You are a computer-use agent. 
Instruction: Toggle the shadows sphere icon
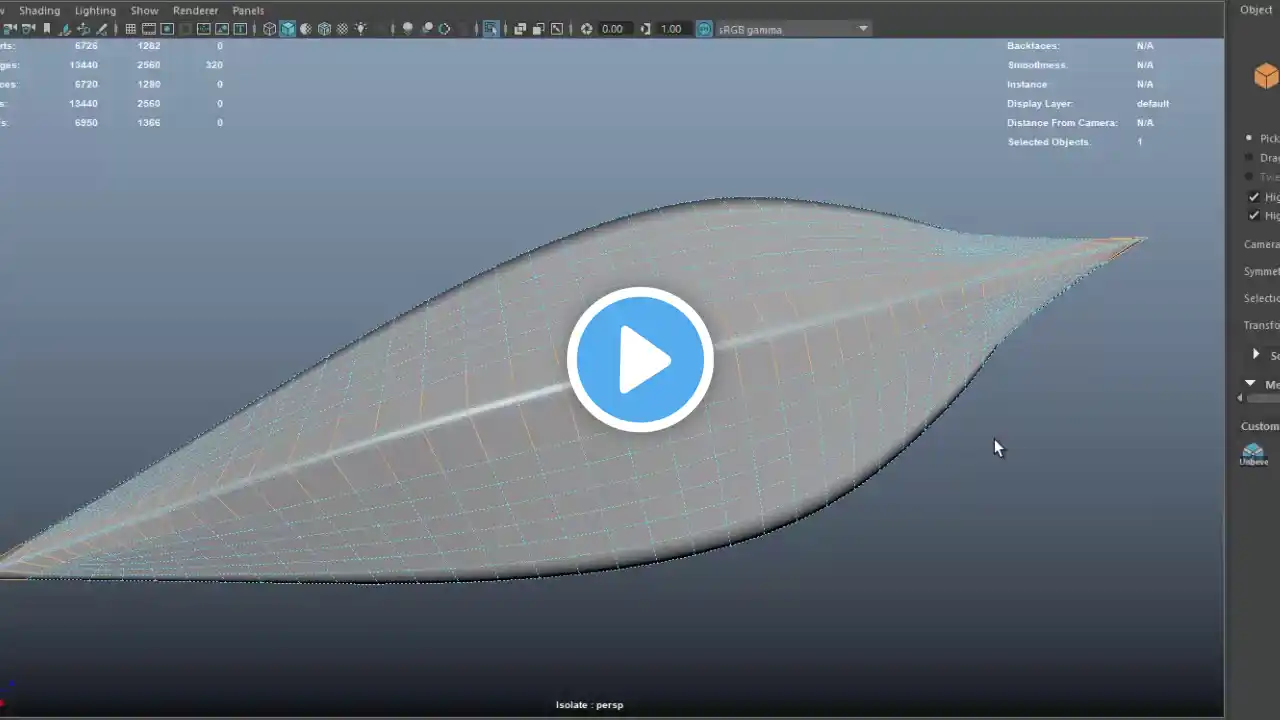(407, 29)
